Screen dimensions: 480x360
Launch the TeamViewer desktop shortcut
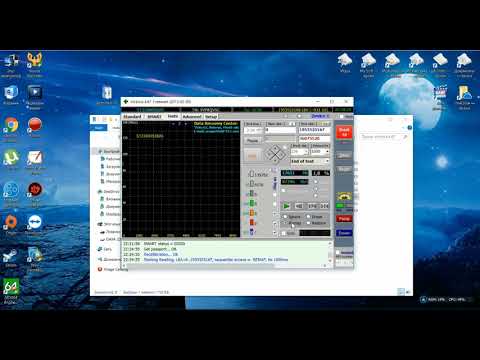[x=35, y=222]
